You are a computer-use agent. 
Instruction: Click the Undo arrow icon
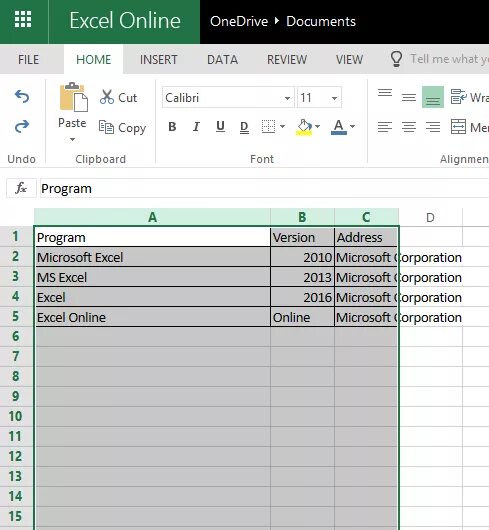tap(22, 97)
